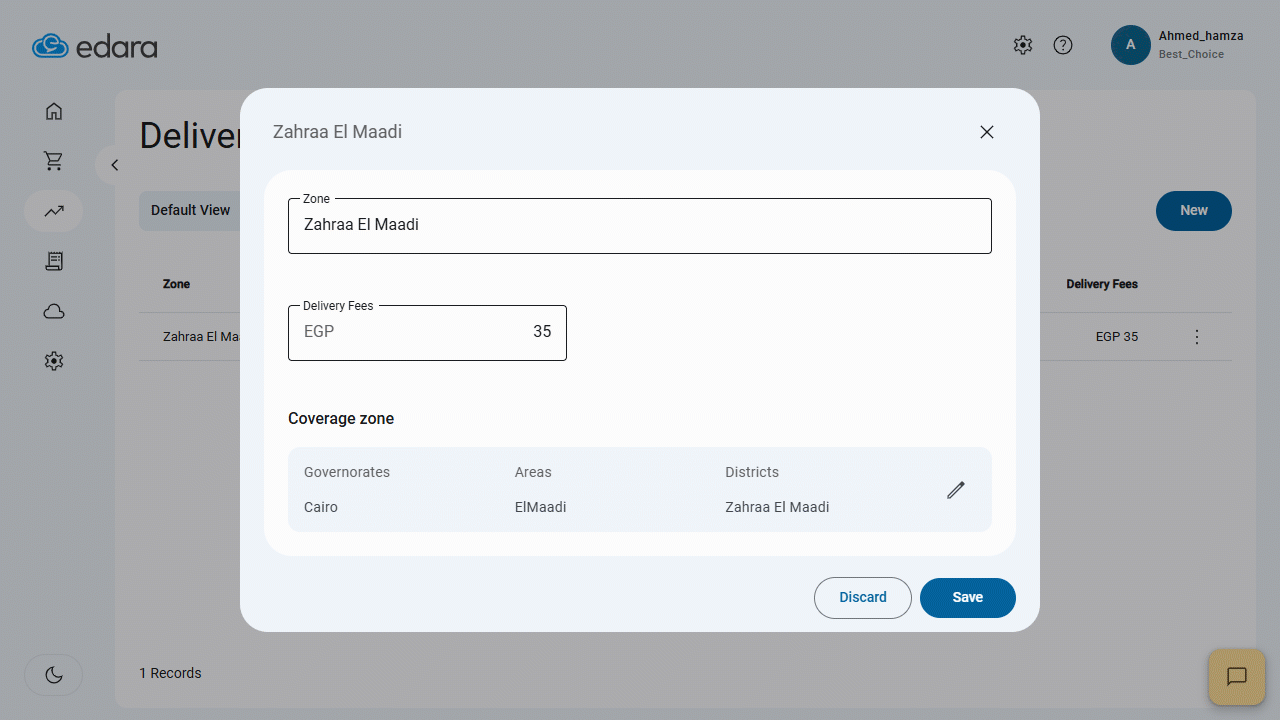Screen dimensions: 1280x720
Task: Open the help question mark icon
Action: 1062,45
